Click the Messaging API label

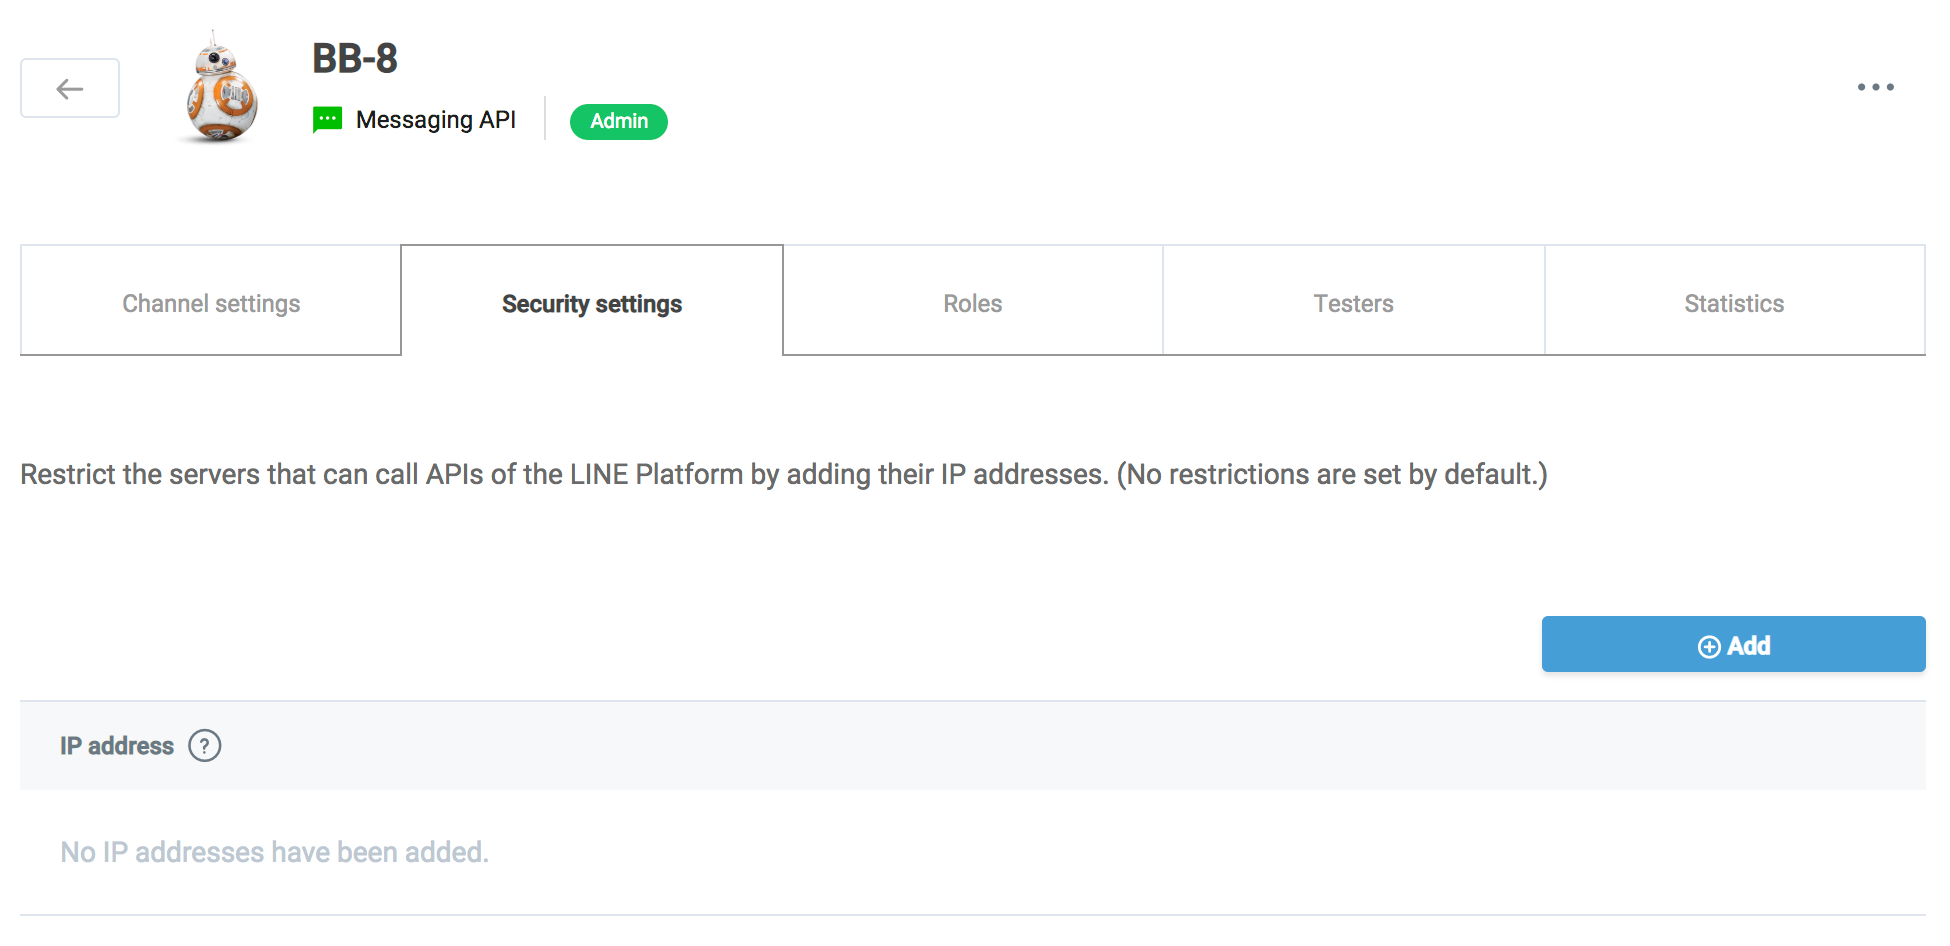coord(436,120)
